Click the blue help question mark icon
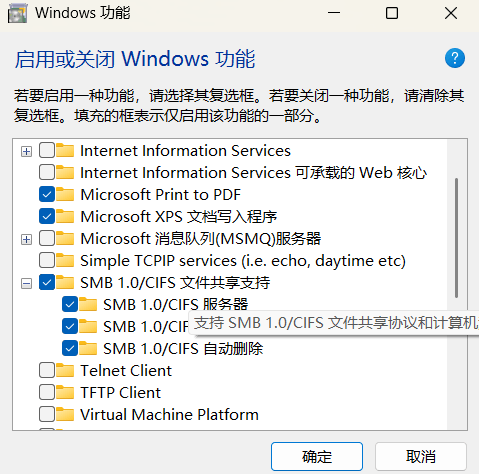The width and height of the screenshot is (479, 474). click(455, 58)
